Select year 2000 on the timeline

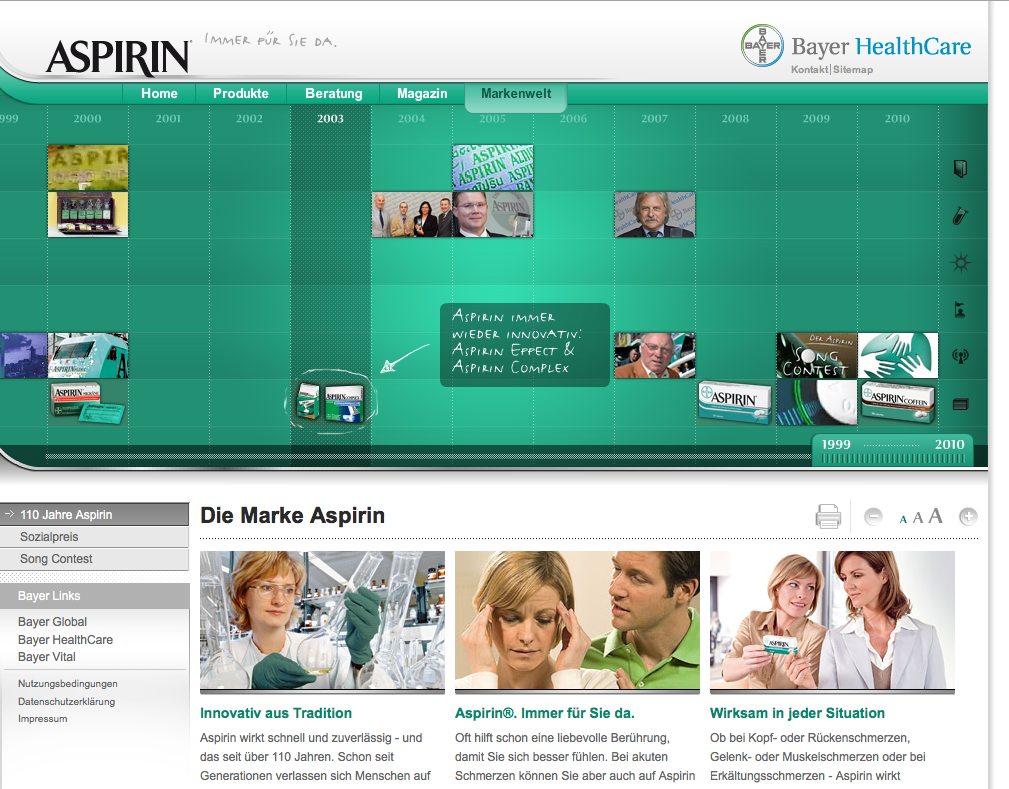click(x=87, y=118)
